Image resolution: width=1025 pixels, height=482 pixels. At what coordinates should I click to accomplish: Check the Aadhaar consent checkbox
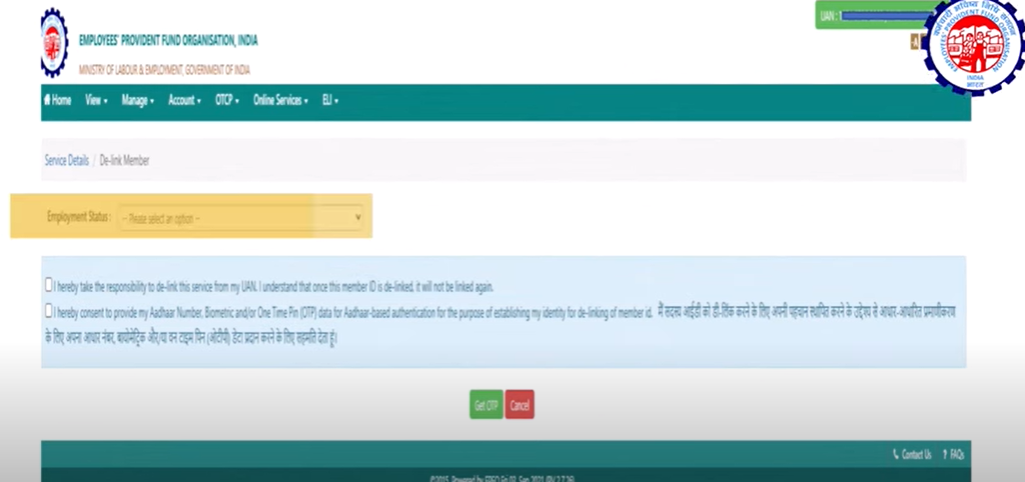pos(49,311)
